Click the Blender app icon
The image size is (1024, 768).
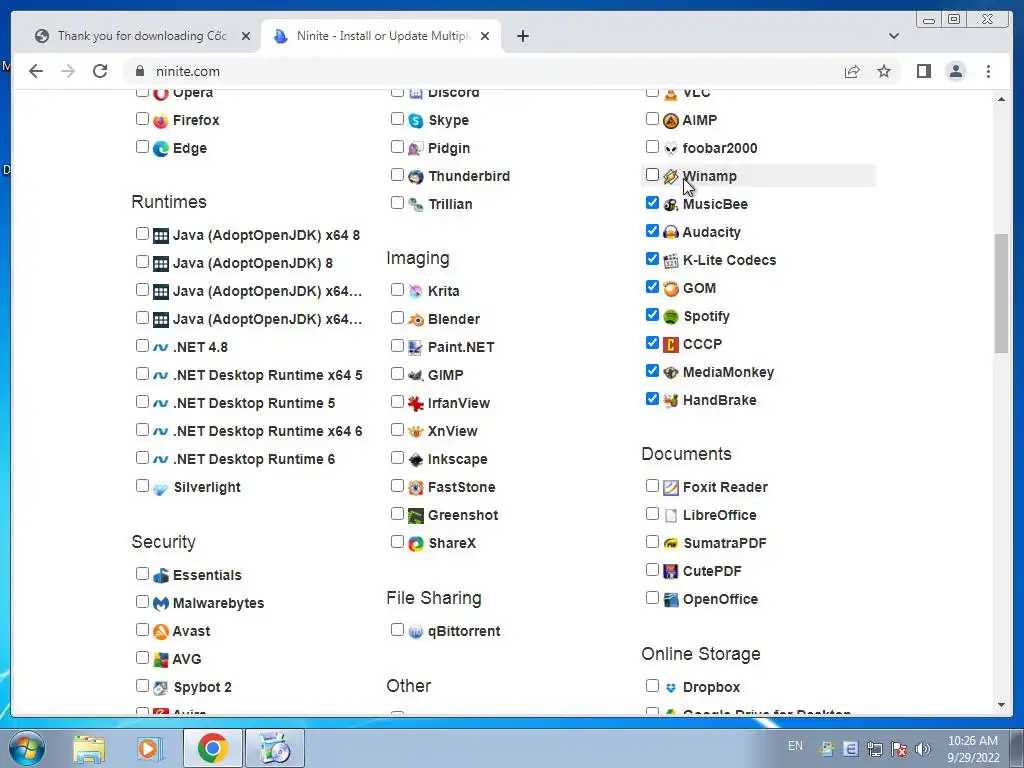pos(416,320)
